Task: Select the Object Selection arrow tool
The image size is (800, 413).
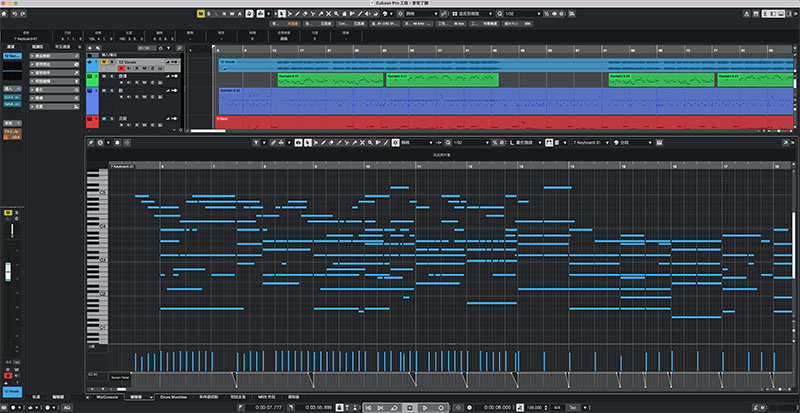Action: tap(282, 14)
